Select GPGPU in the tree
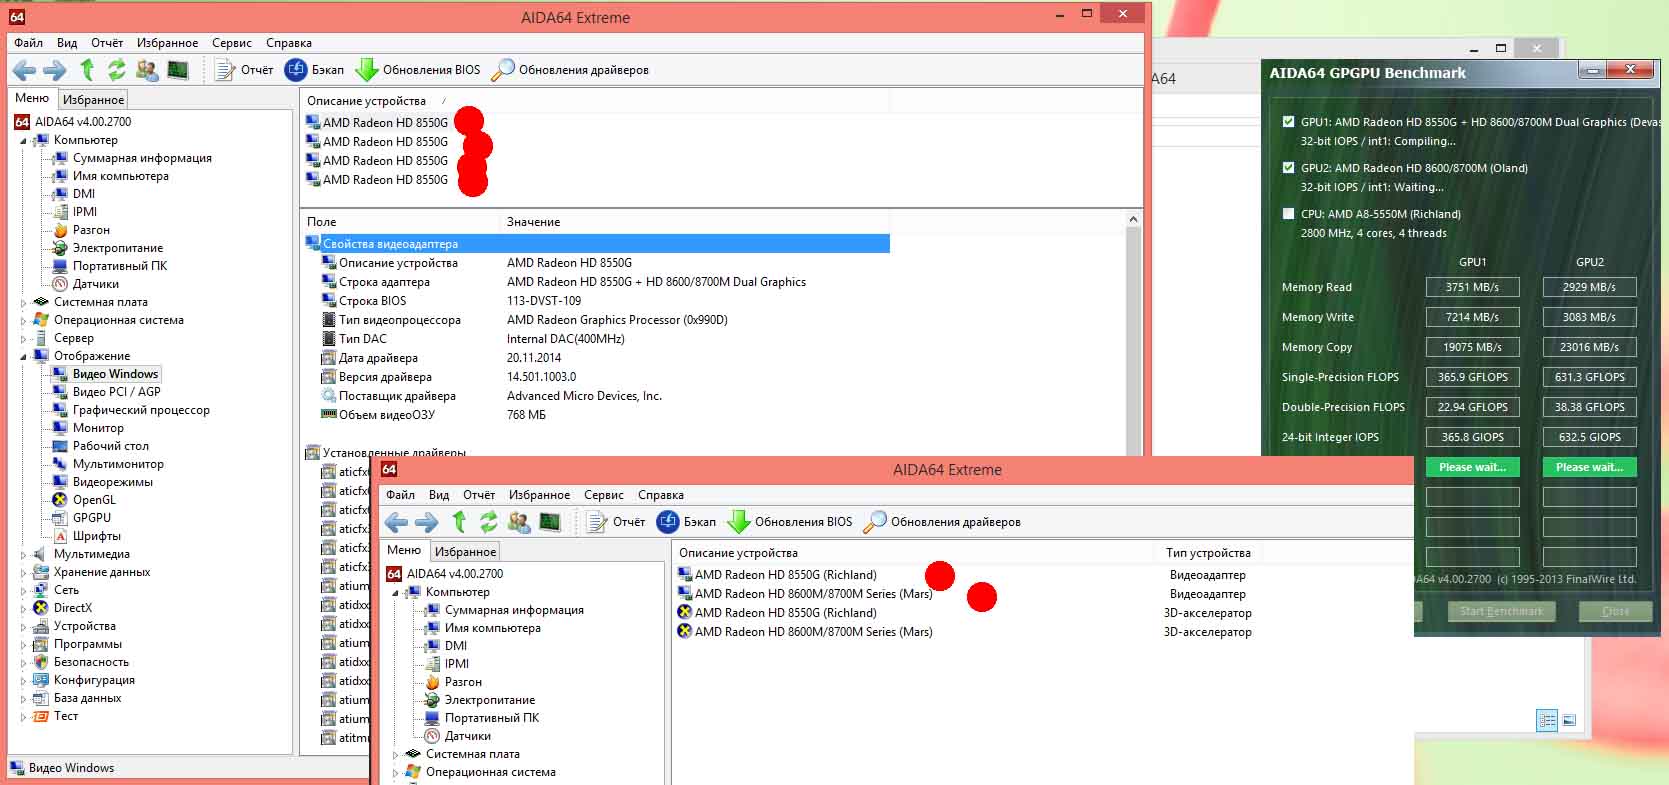The height and width of the screenshot is (785, 1669). (91, 518)
